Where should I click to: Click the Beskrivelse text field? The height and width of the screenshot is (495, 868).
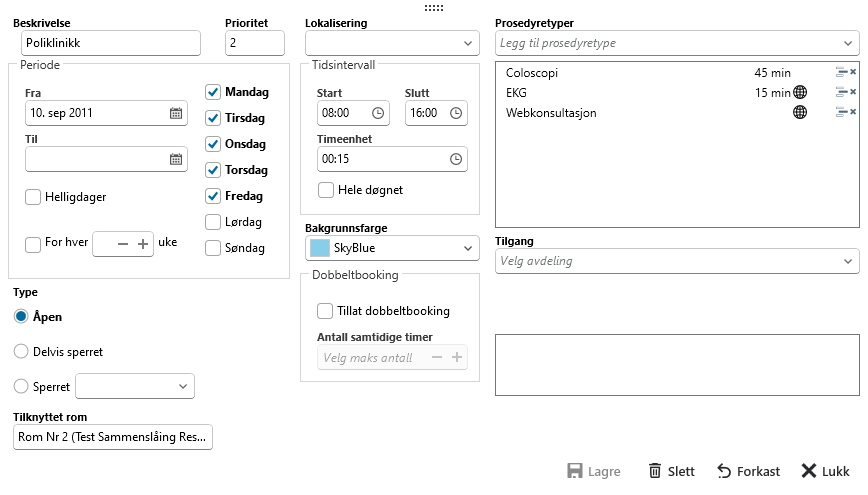[110, 43]
